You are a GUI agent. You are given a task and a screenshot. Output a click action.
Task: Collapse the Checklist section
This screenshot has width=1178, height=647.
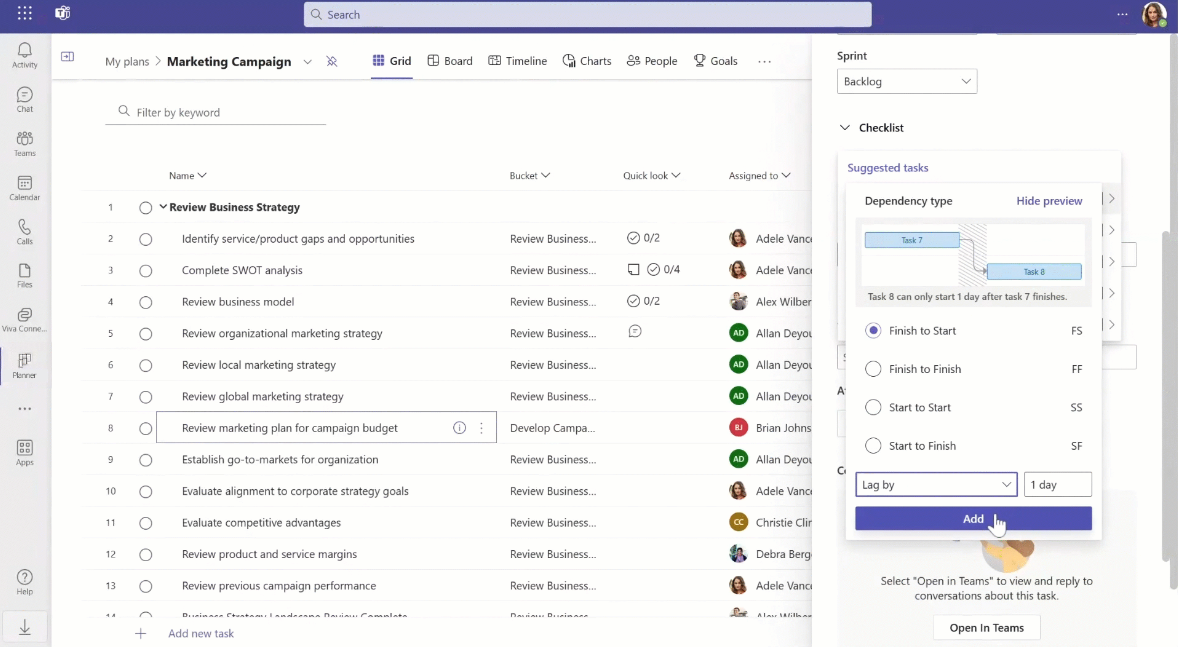(x=845, y=128)
